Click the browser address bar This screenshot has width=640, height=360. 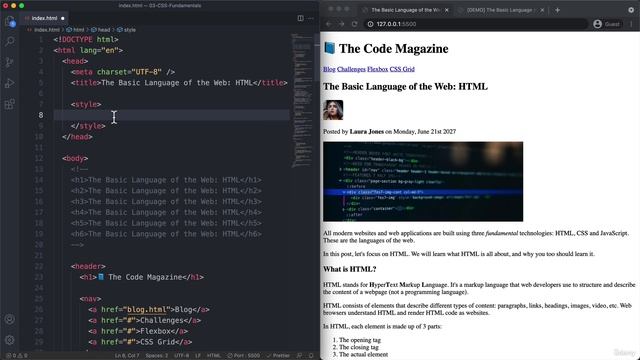coord(476,24)
